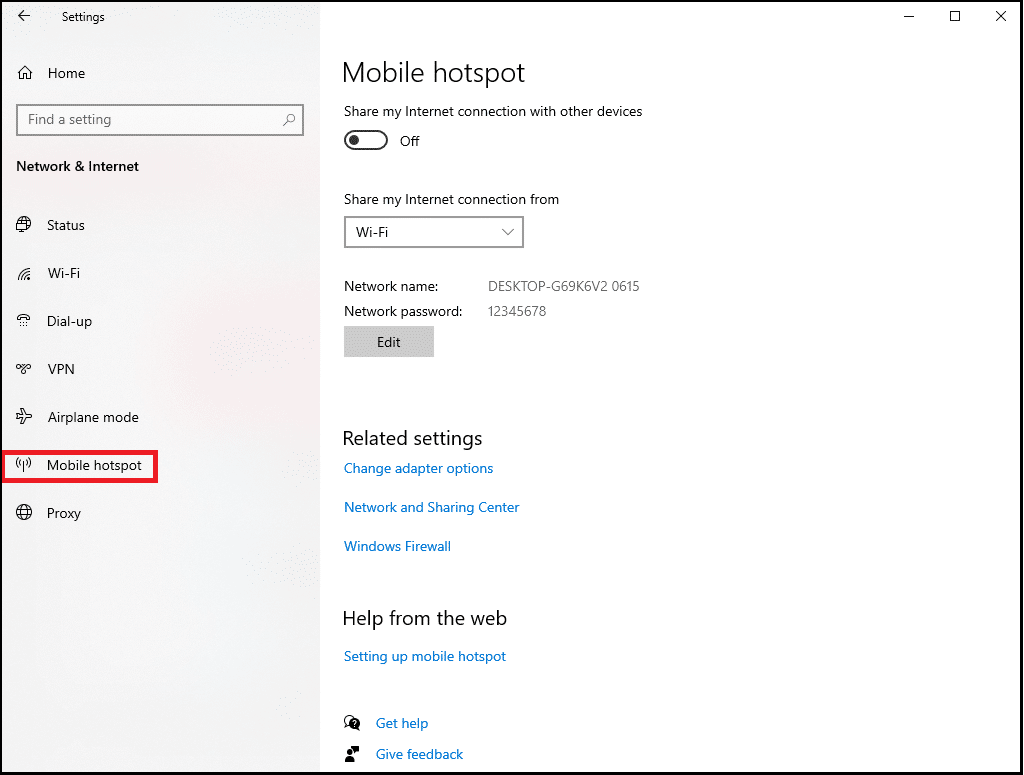Click the Dial-up icon
This screenshot has width=1024, height=775.
tap(24, 321)
